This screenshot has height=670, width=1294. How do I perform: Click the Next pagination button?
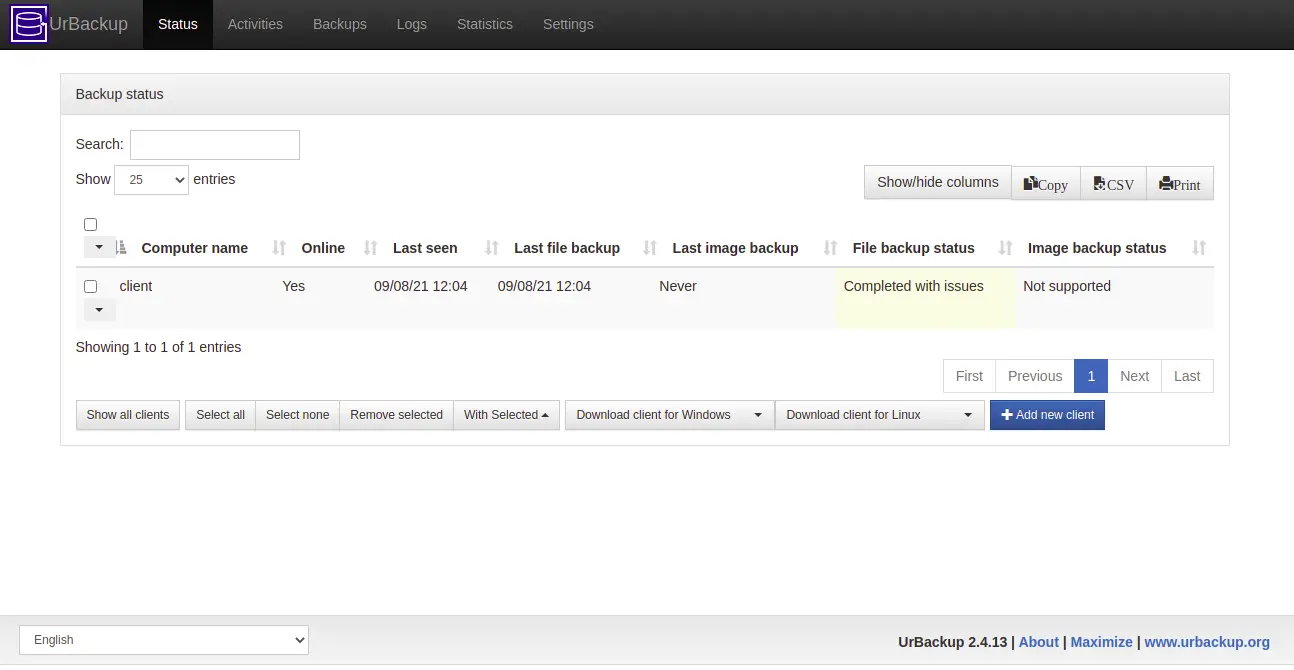point(1134,376)
